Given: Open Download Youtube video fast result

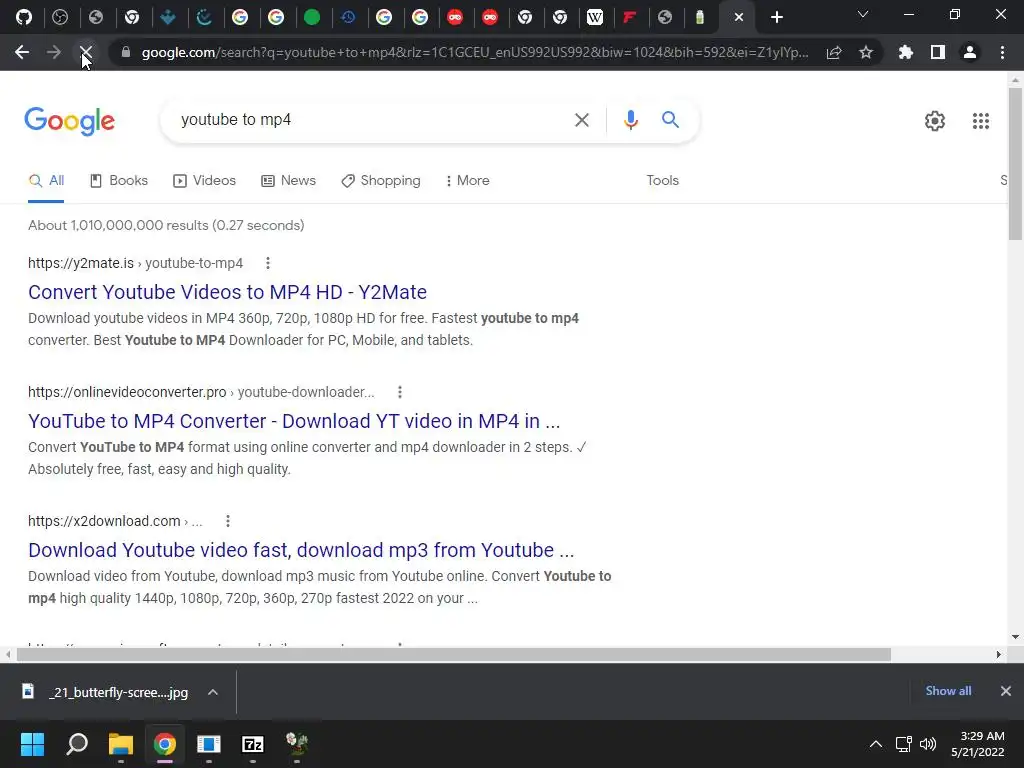Looking at the screenshot, I should [x=301, y=550].
